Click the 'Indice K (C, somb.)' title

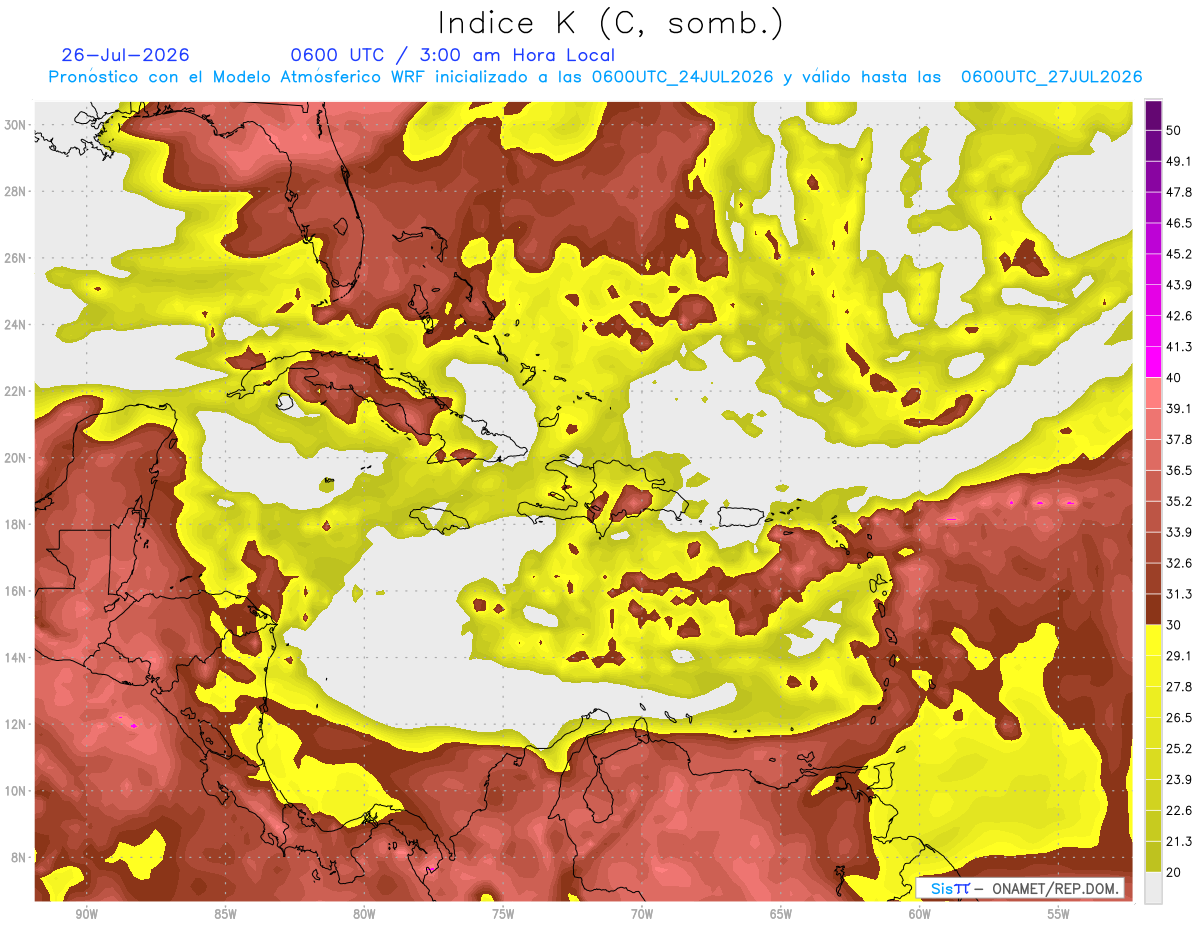tap(610, 23)
